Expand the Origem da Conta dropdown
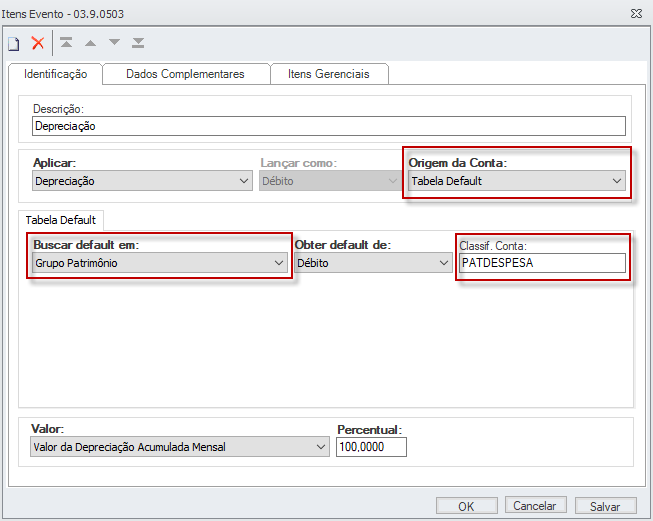 click(516, 181)
